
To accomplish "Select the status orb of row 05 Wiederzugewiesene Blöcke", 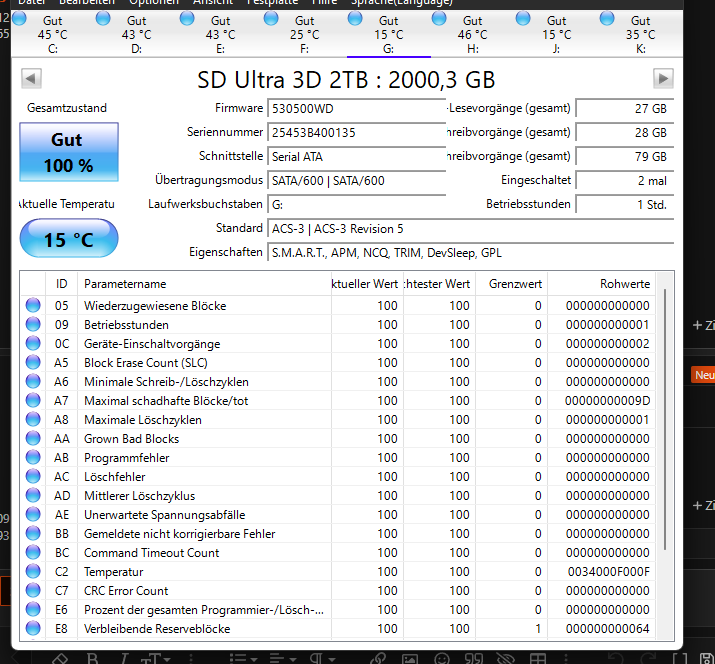I will 33,305.
